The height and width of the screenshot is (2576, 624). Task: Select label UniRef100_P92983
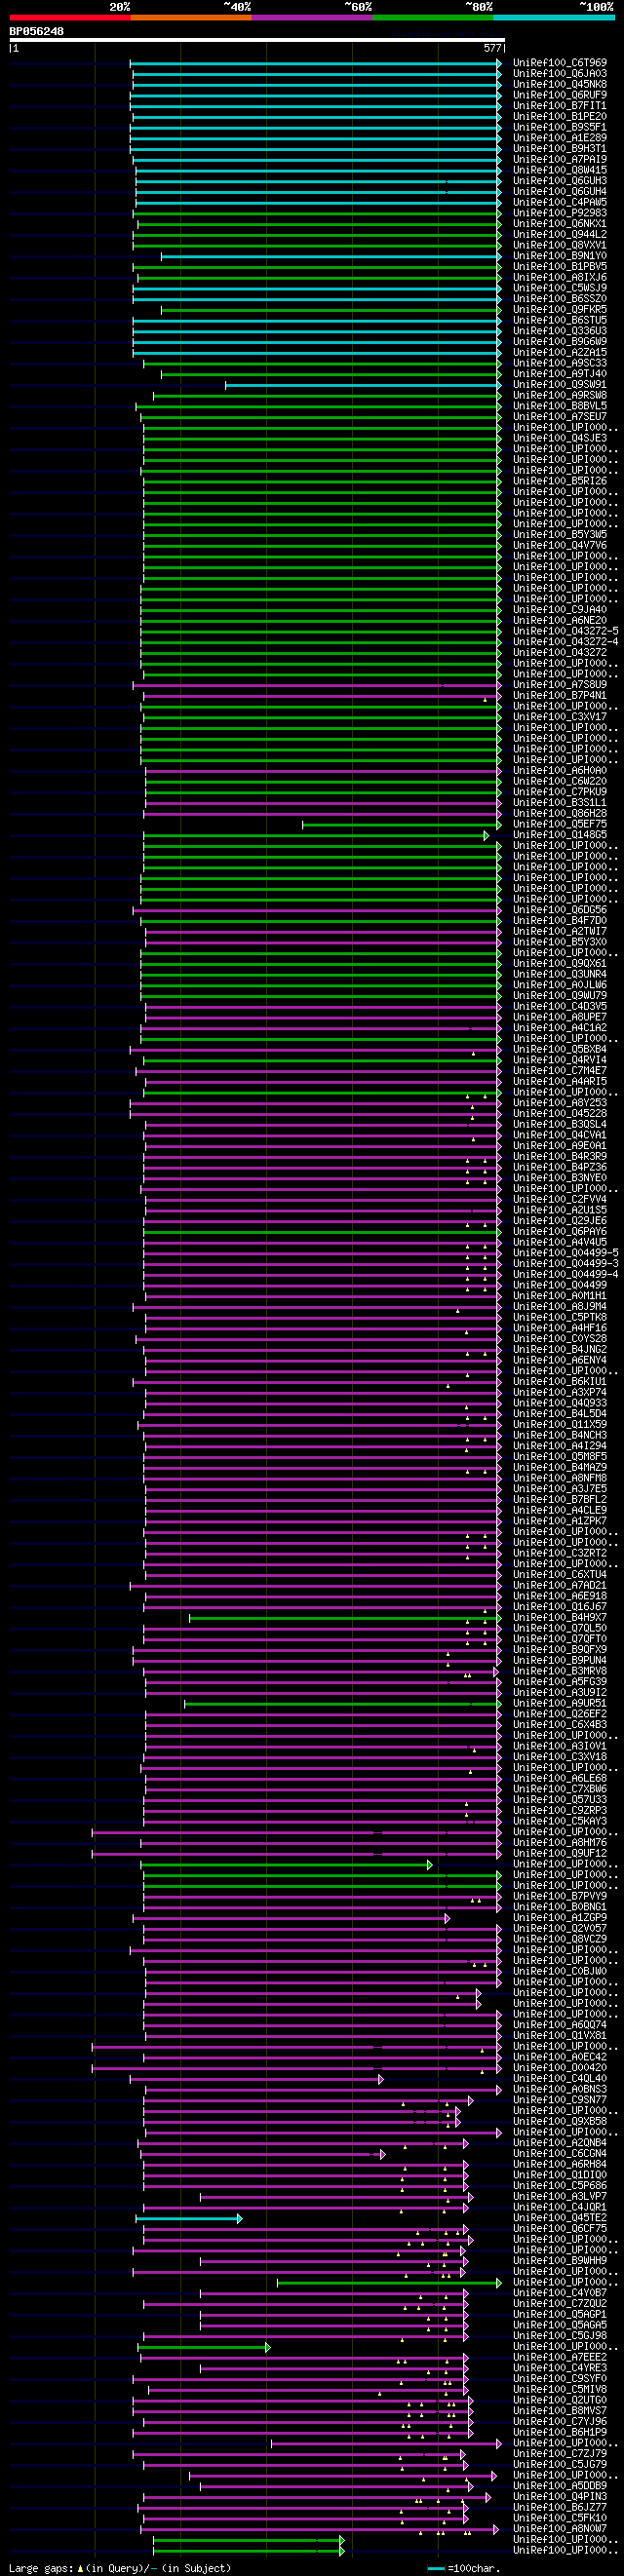pos(560,213)
